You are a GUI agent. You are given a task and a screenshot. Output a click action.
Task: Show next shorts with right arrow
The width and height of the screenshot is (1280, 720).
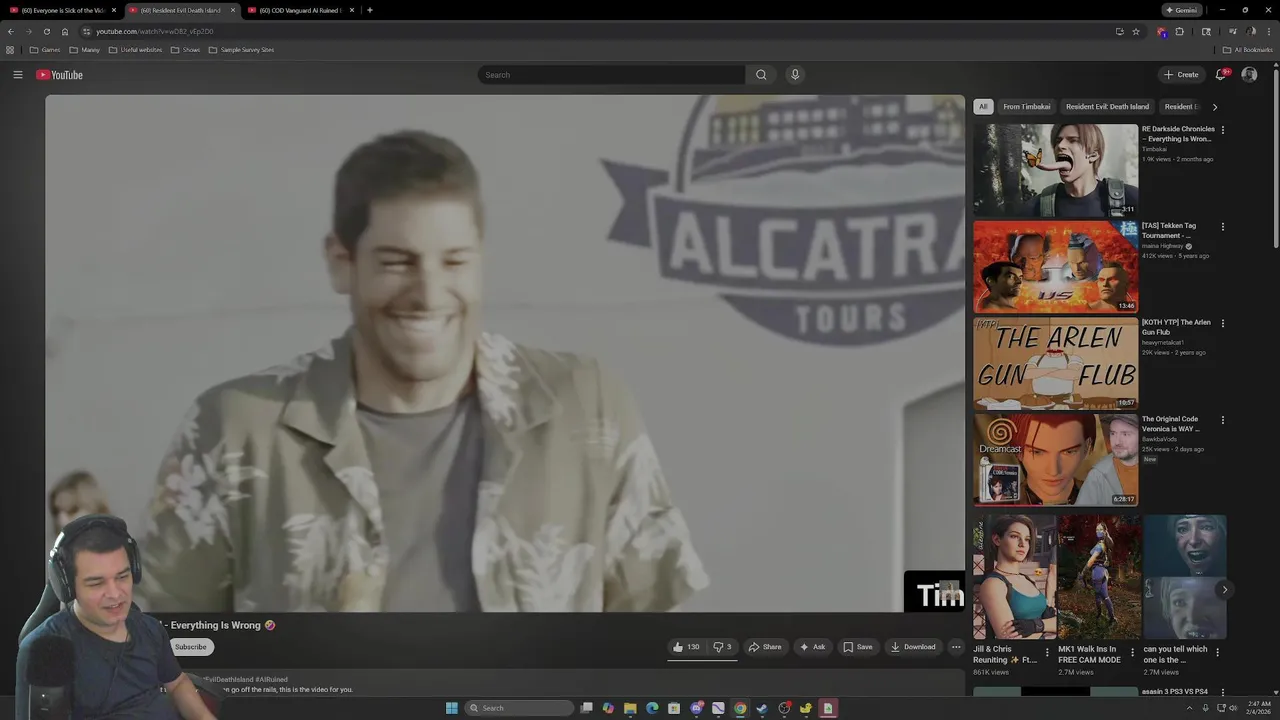(x=1224, y=590)
